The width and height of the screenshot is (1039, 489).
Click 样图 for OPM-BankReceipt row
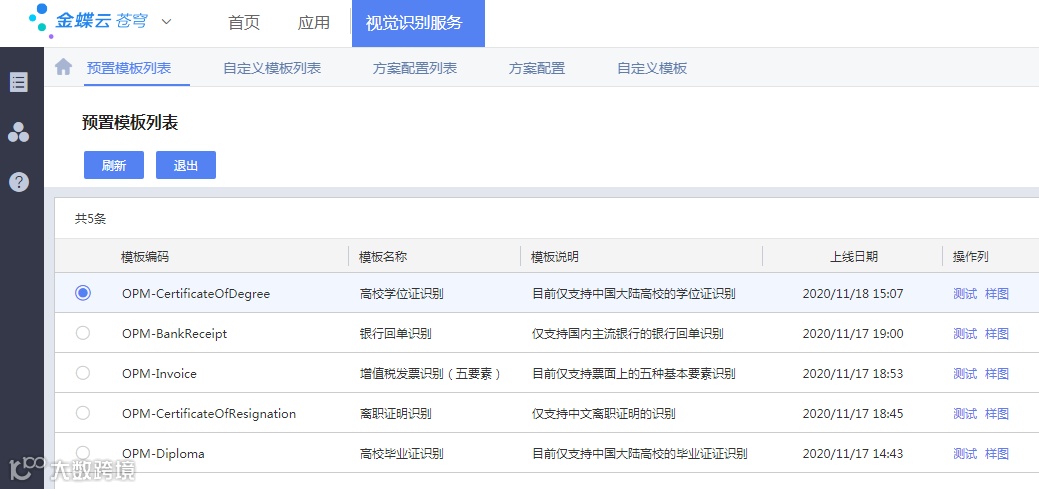point(997,334)
